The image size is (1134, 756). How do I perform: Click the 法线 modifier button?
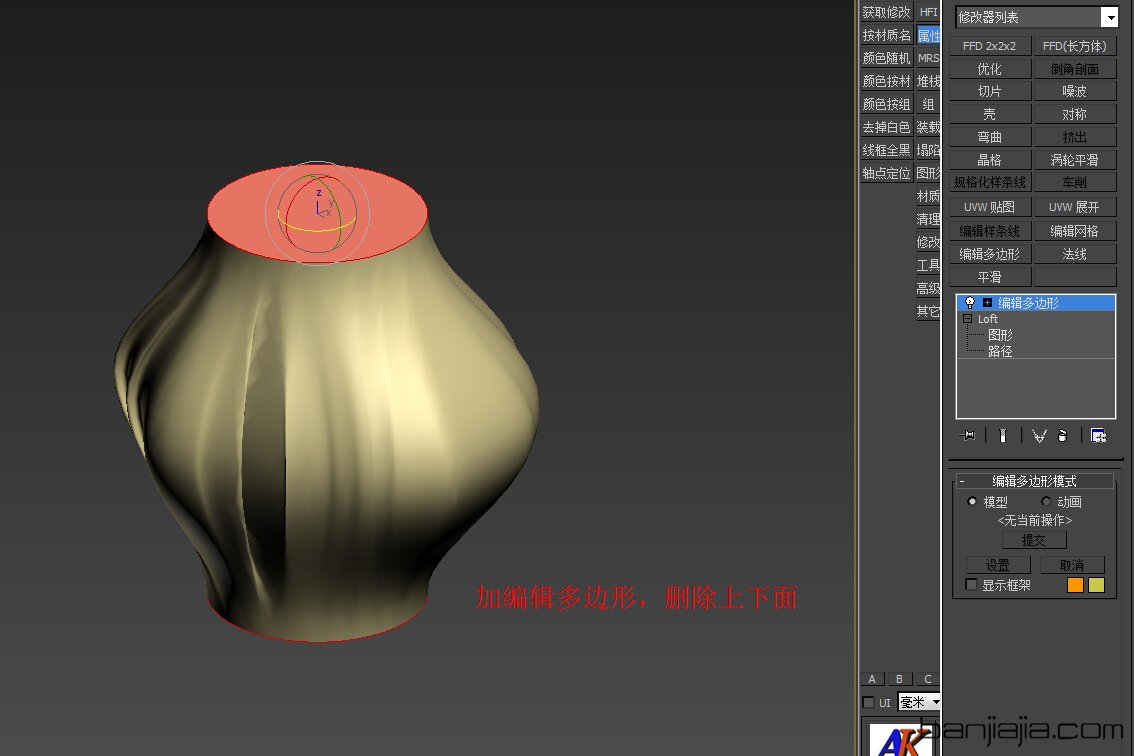[1075, 254]
